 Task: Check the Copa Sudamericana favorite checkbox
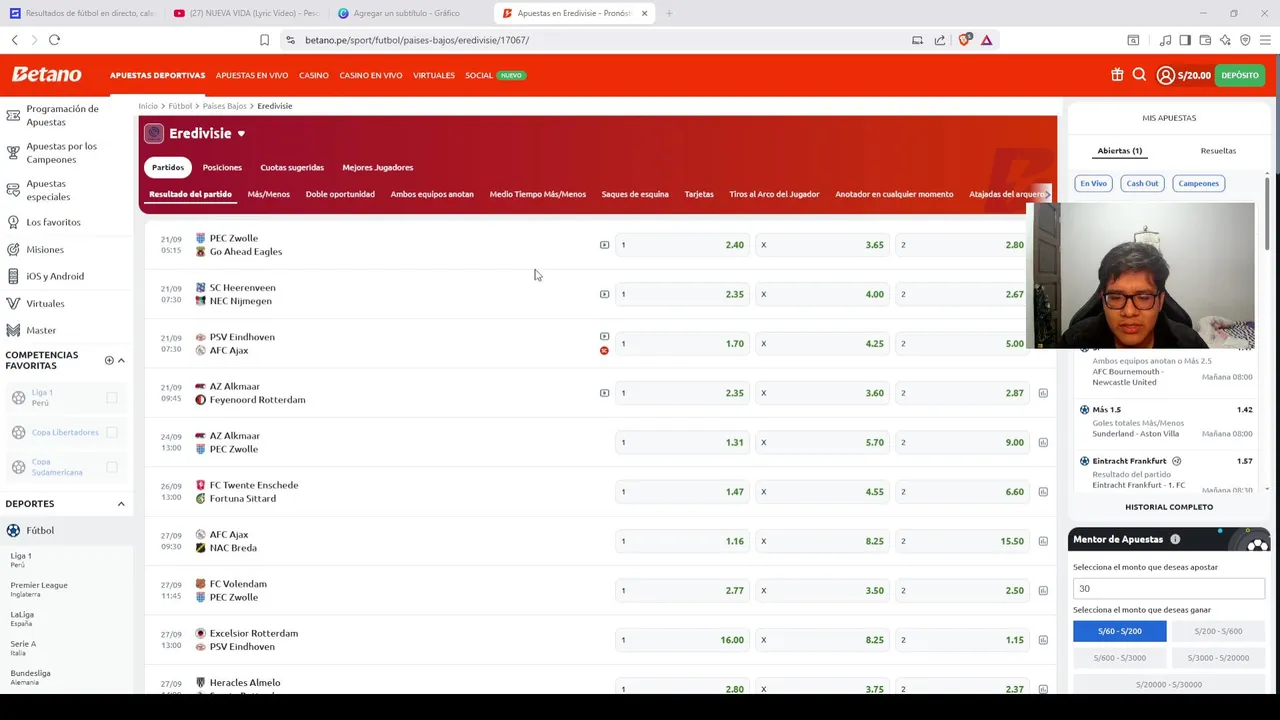(x=112, y=467)
